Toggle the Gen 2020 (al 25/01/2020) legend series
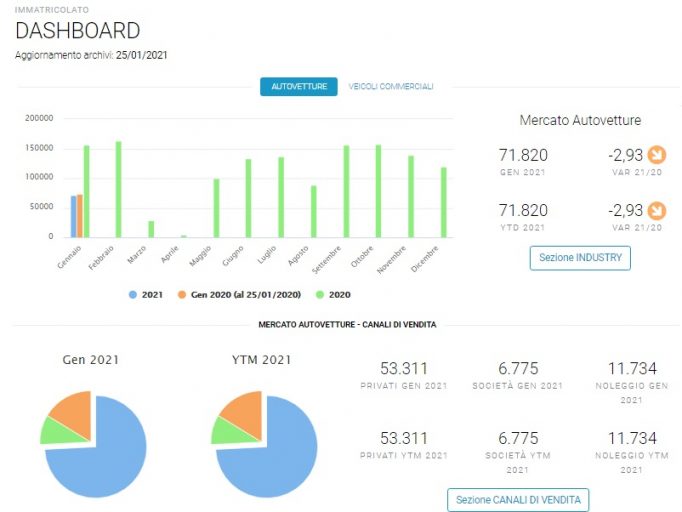 [x=240, y=294]
